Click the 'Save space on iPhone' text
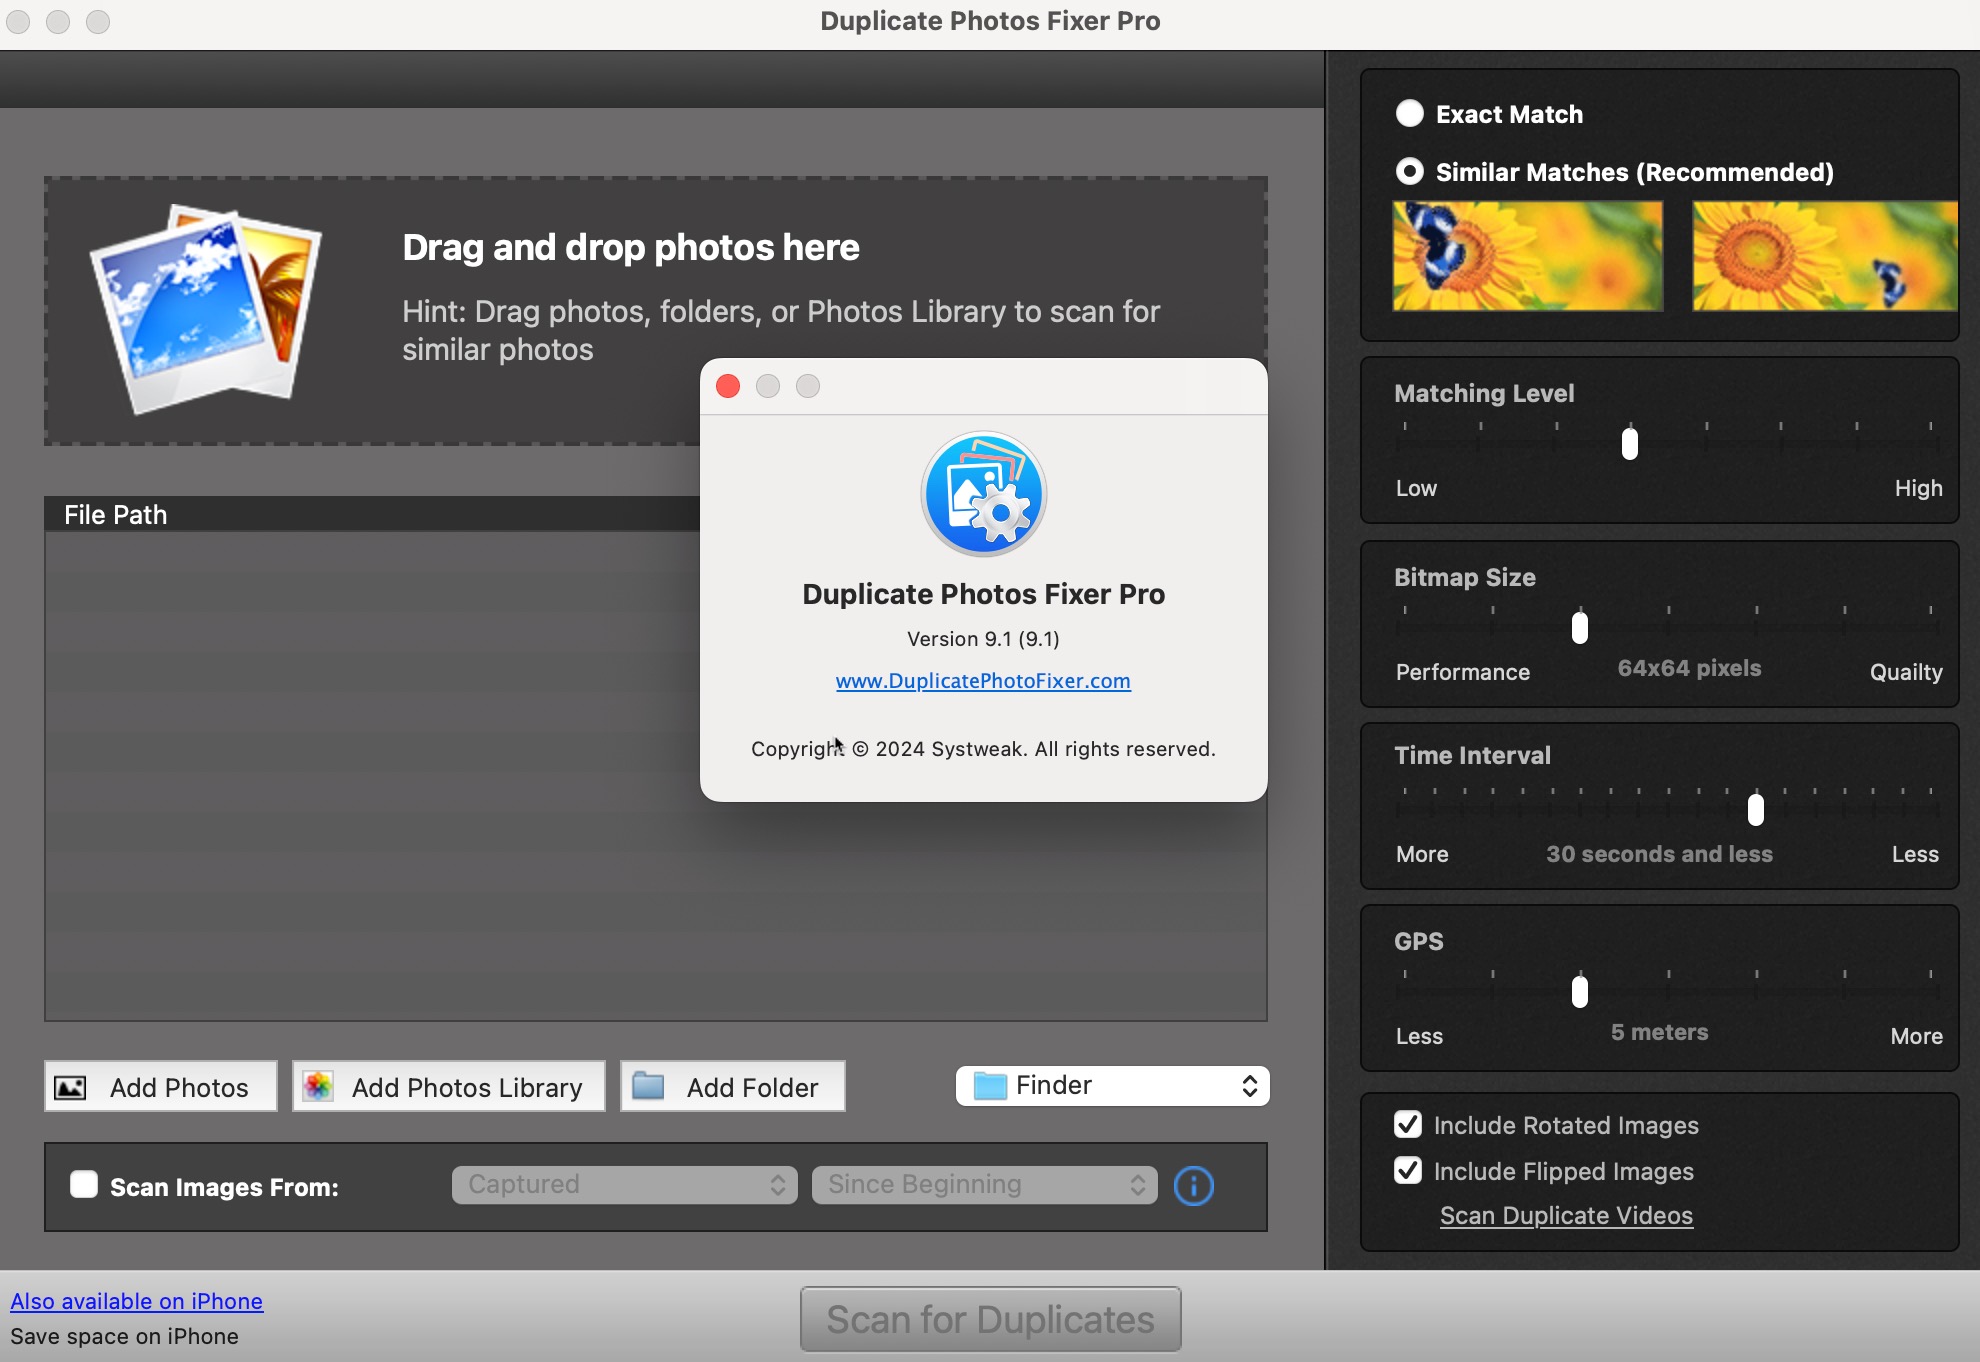Image resolution: width=1980 pixels, height=1362 pixels. (124, 1336)
